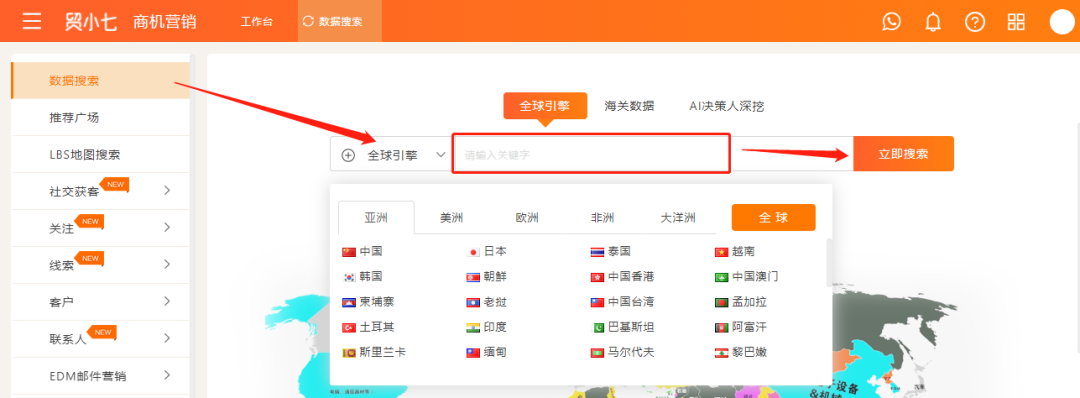Open 推荐广场 in sidebar
This screenshot has width=1080, height=398.
pos(101,117)
